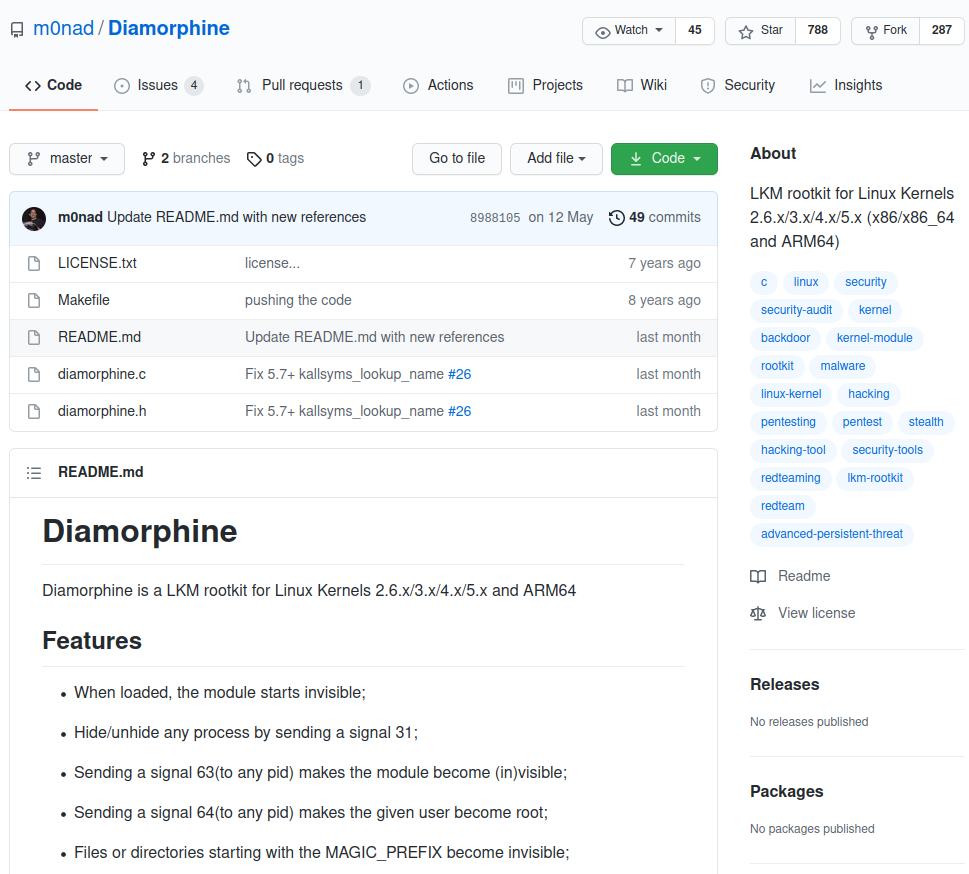Select the 'malware' topic tag
The height and width of the screenshot is (874, 969).
(842, 366)
